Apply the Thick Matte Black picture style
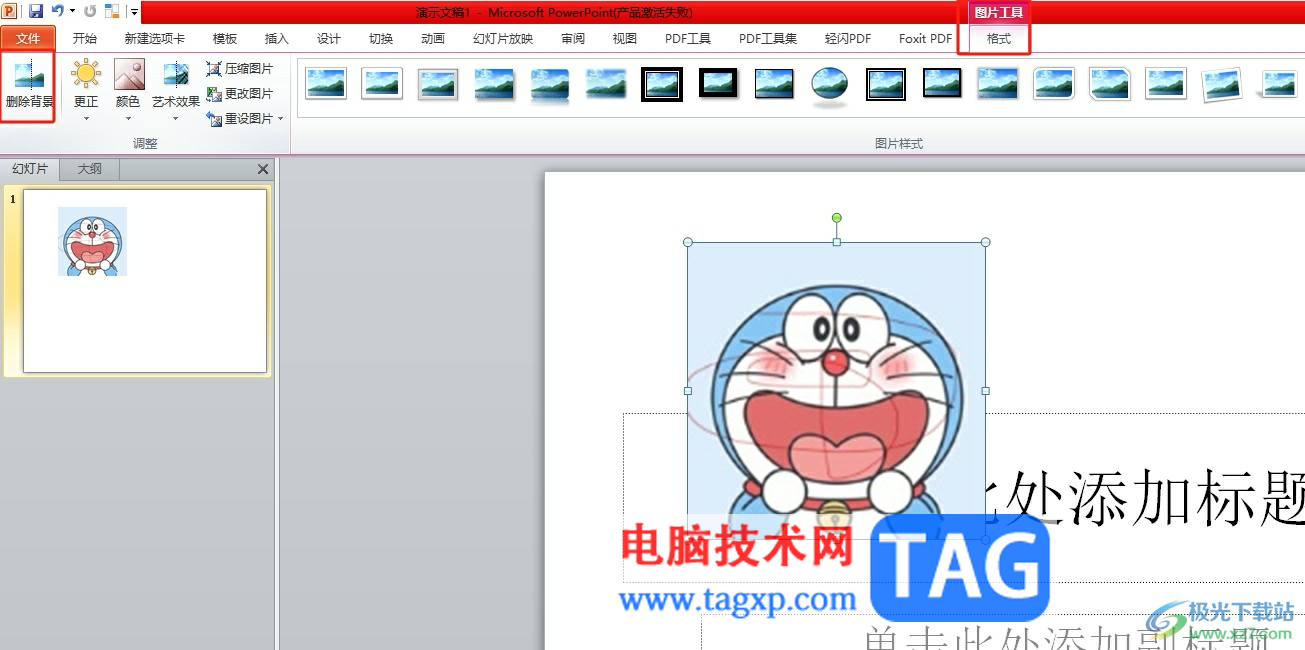Screen dimensions: 1305x650 pos(718,84)
